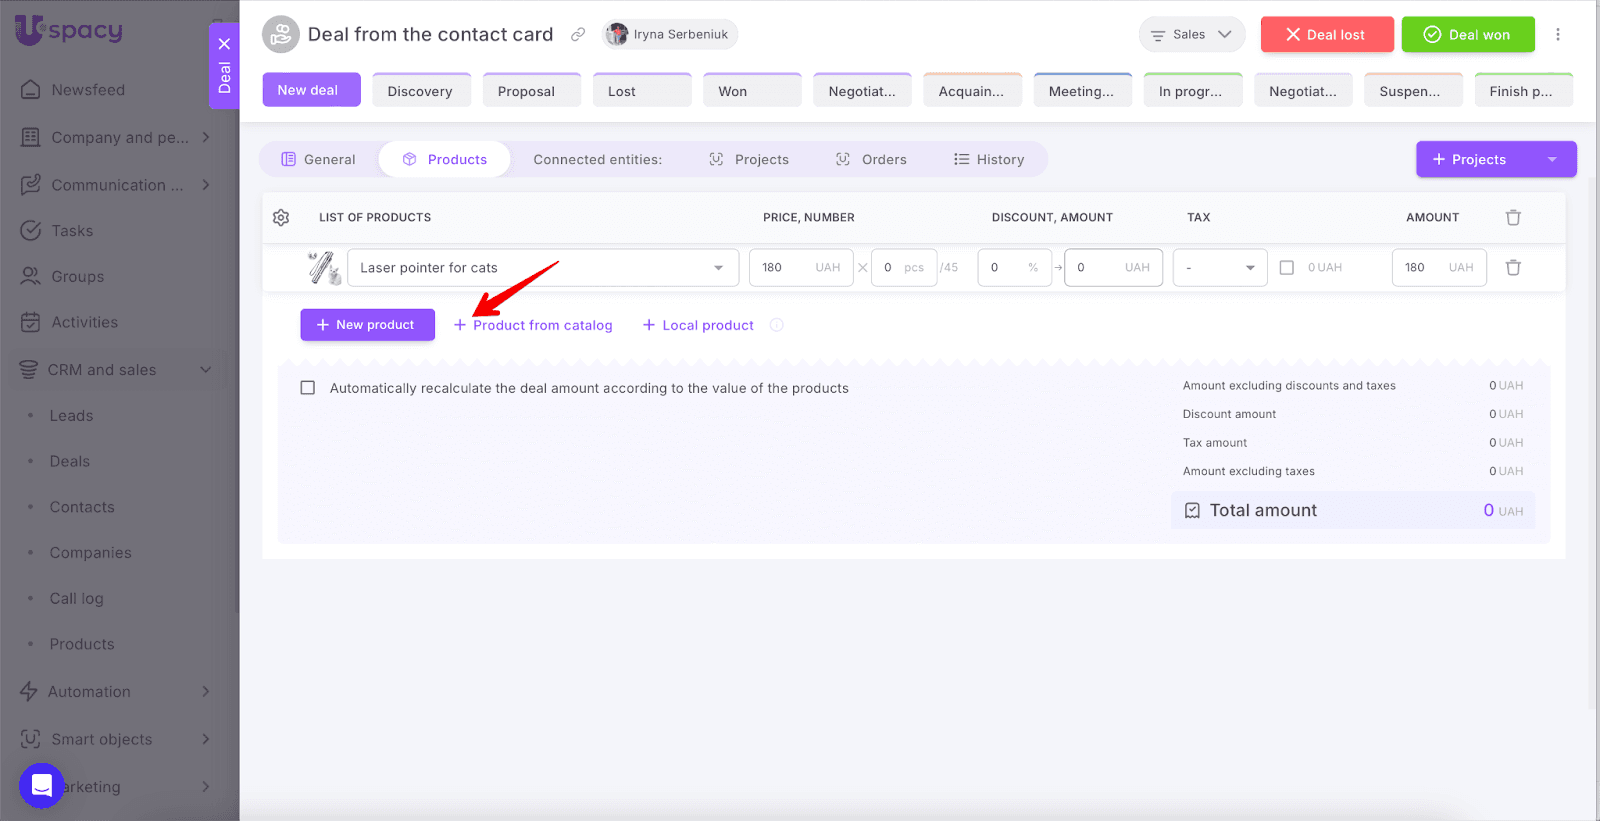
Task: Add a Product from catalog
Action: pyautogui.click(x=533, y=325)
